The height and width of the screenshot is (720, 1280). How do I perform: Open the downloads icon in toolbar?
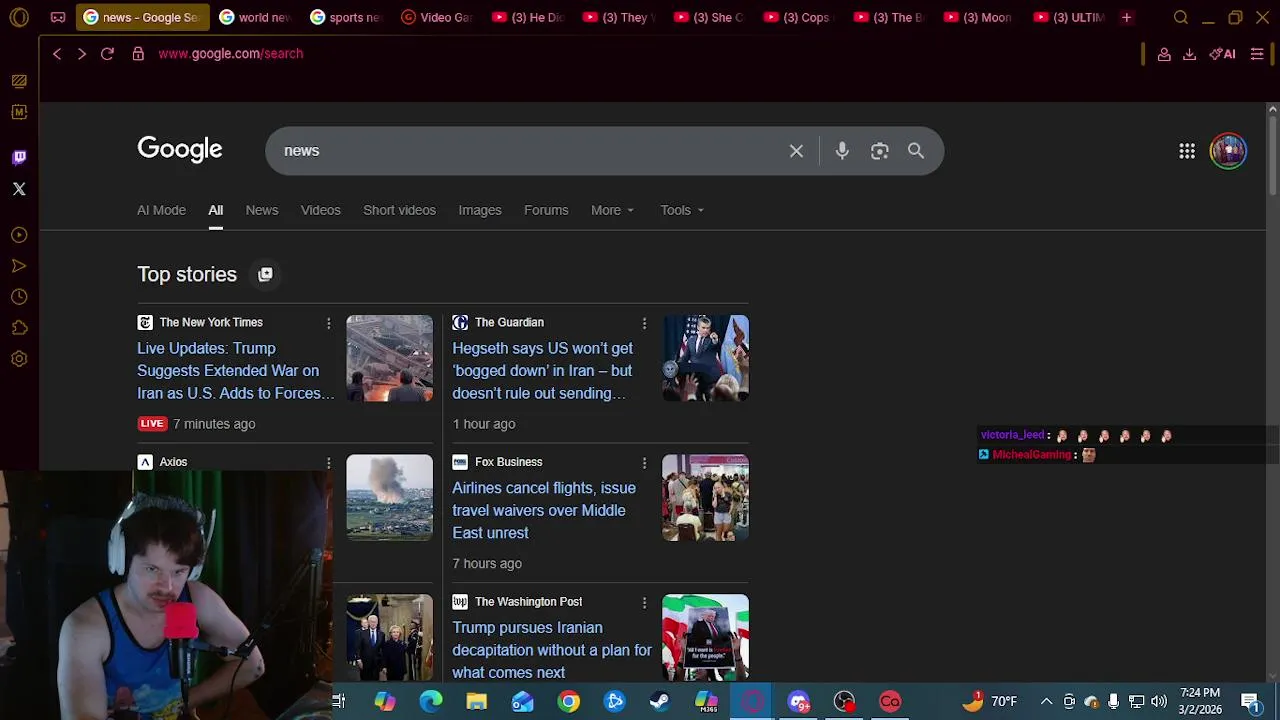coord(1189,54)
